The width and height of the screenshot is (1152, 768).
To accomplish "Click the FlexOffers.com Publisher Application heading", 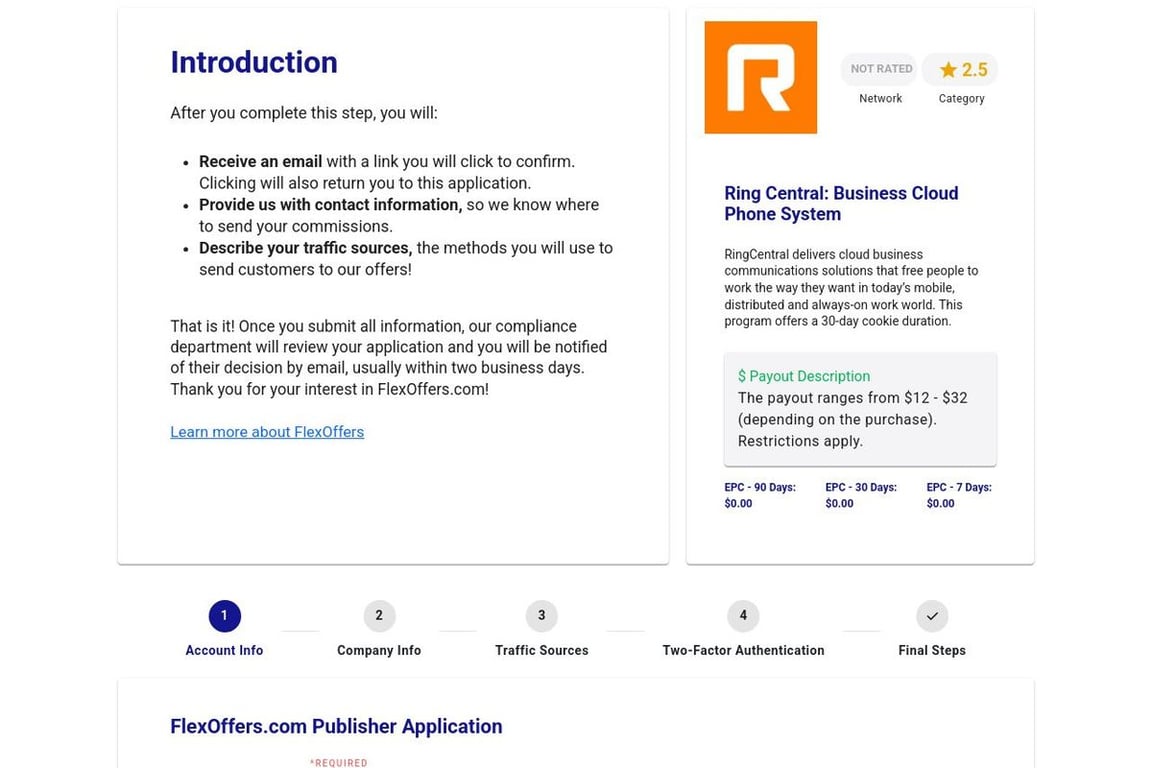I will 336,727.
